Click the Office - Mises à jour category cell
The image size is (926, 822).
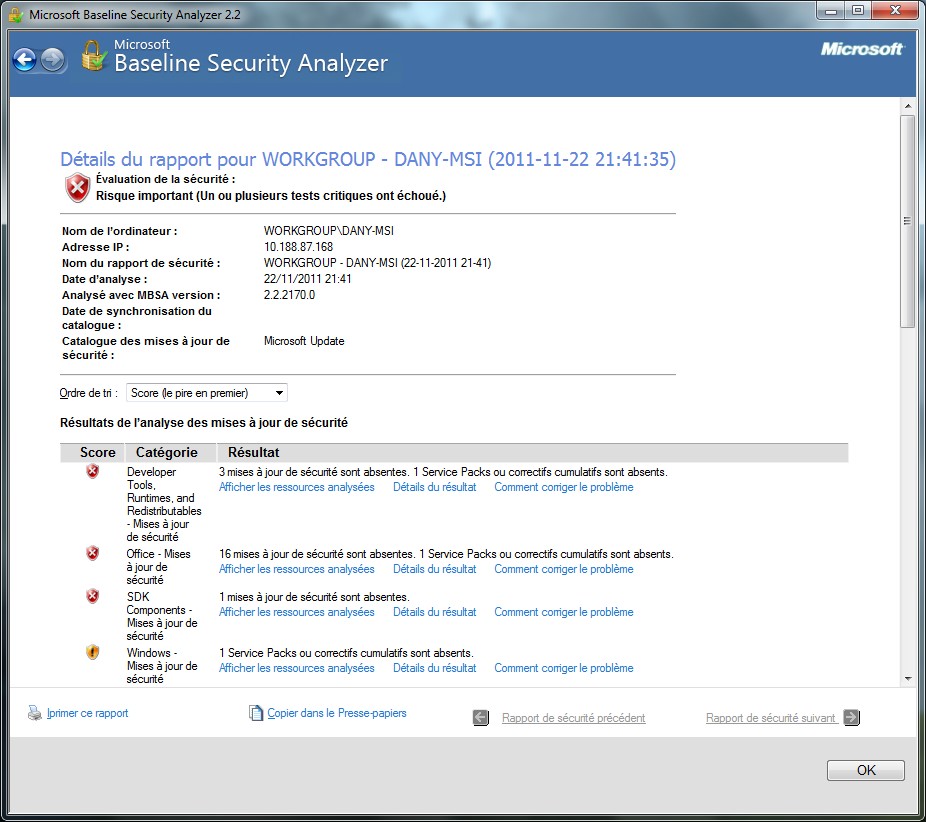tap(158, 567)
